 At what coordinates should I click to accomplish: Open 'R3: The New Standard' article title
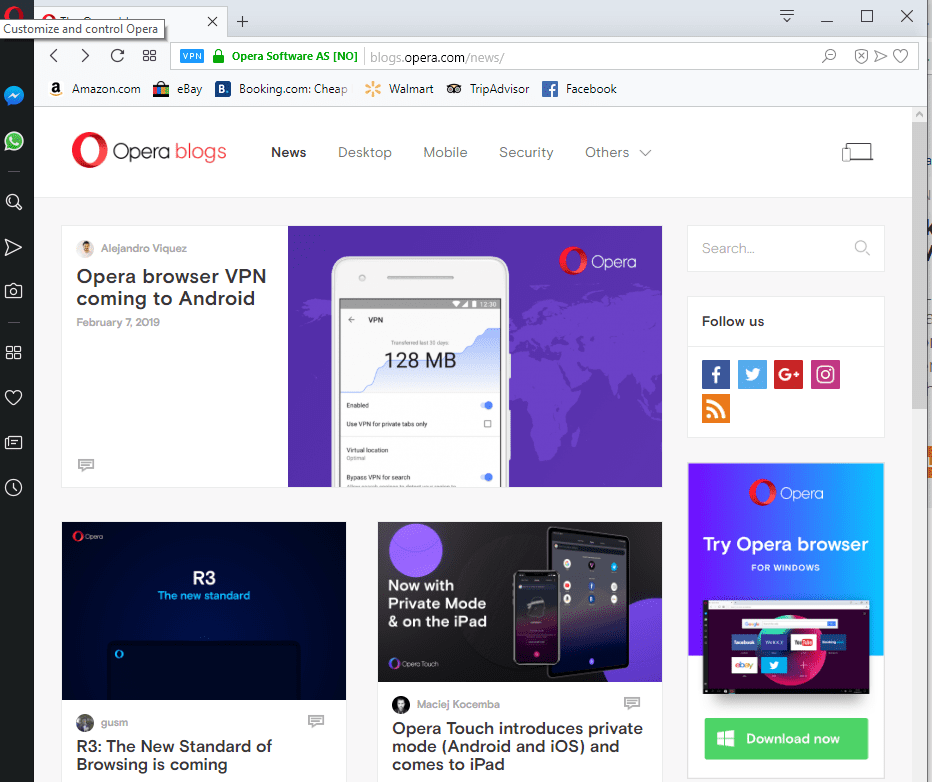[174, 755]
